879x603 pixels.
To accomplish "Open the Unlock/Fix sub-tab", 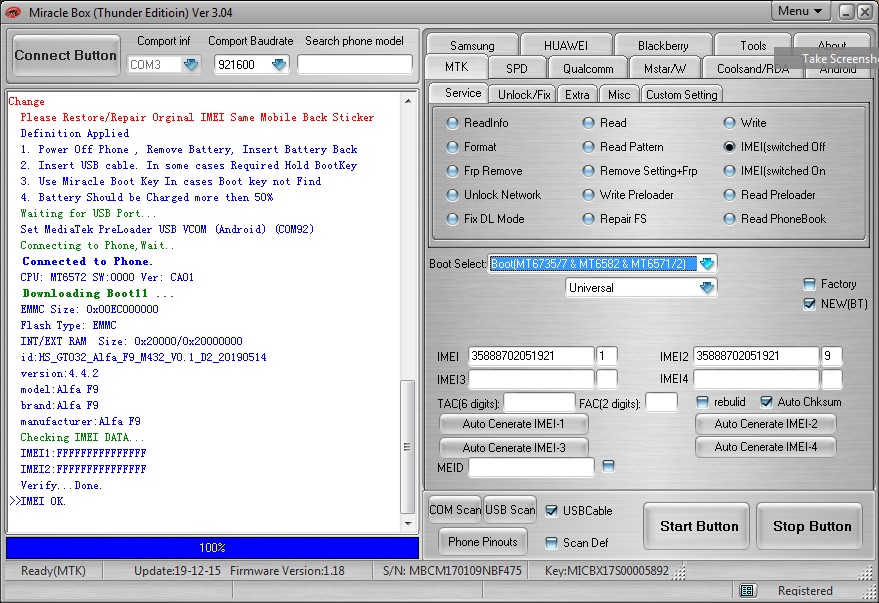I will [524, 94].
